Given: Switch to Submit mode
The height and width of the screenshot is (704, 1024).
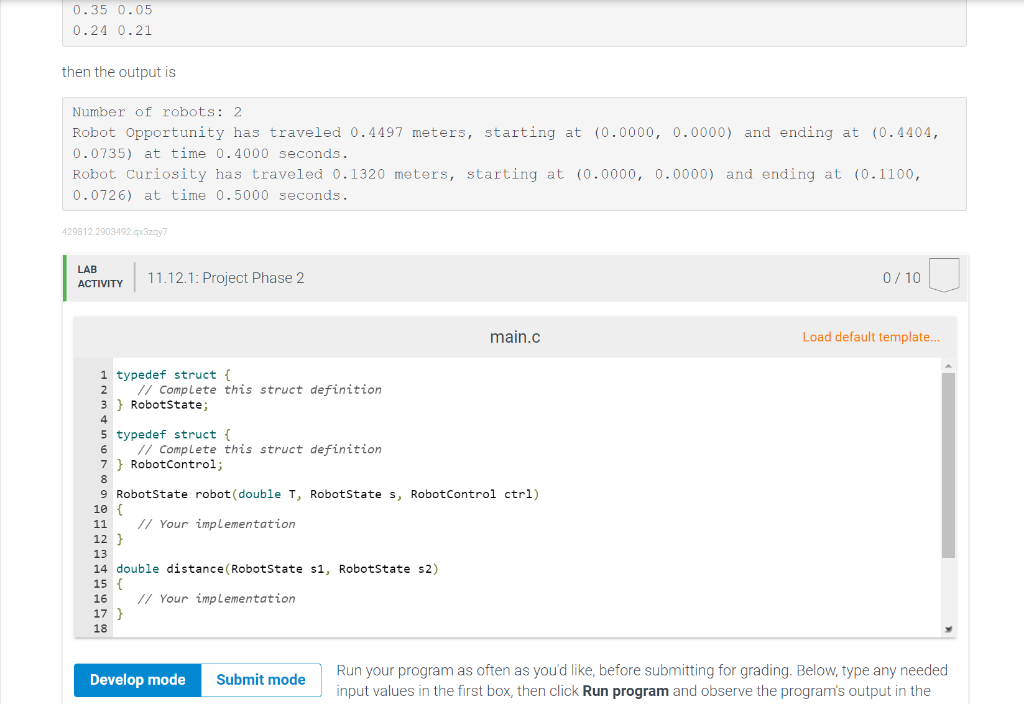Looking at the screenshot, I should (x=261, y=679).
